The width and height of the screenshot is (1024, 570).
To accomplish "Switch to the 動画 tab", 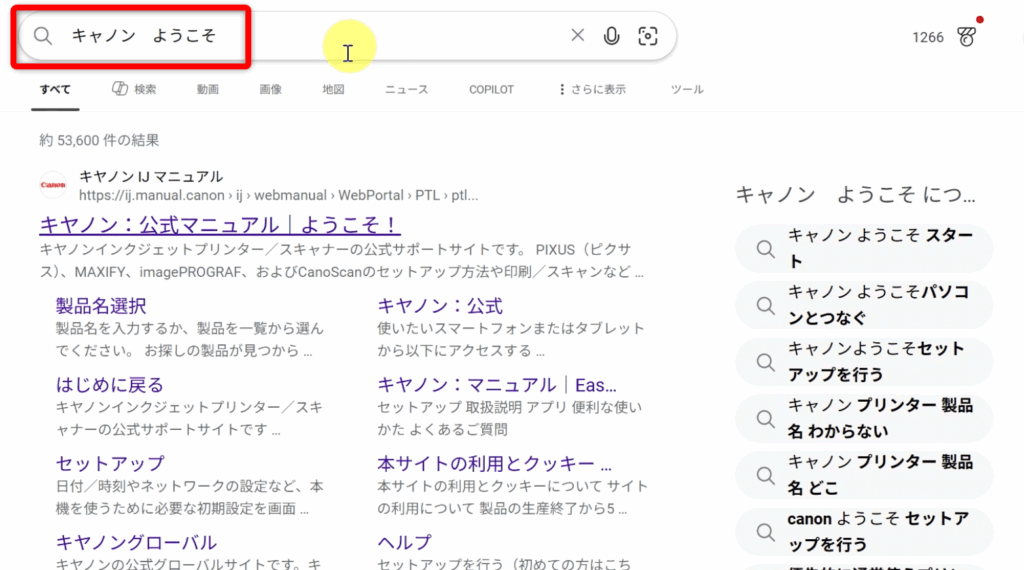I will pyautogui.click(x=207, y=89).
